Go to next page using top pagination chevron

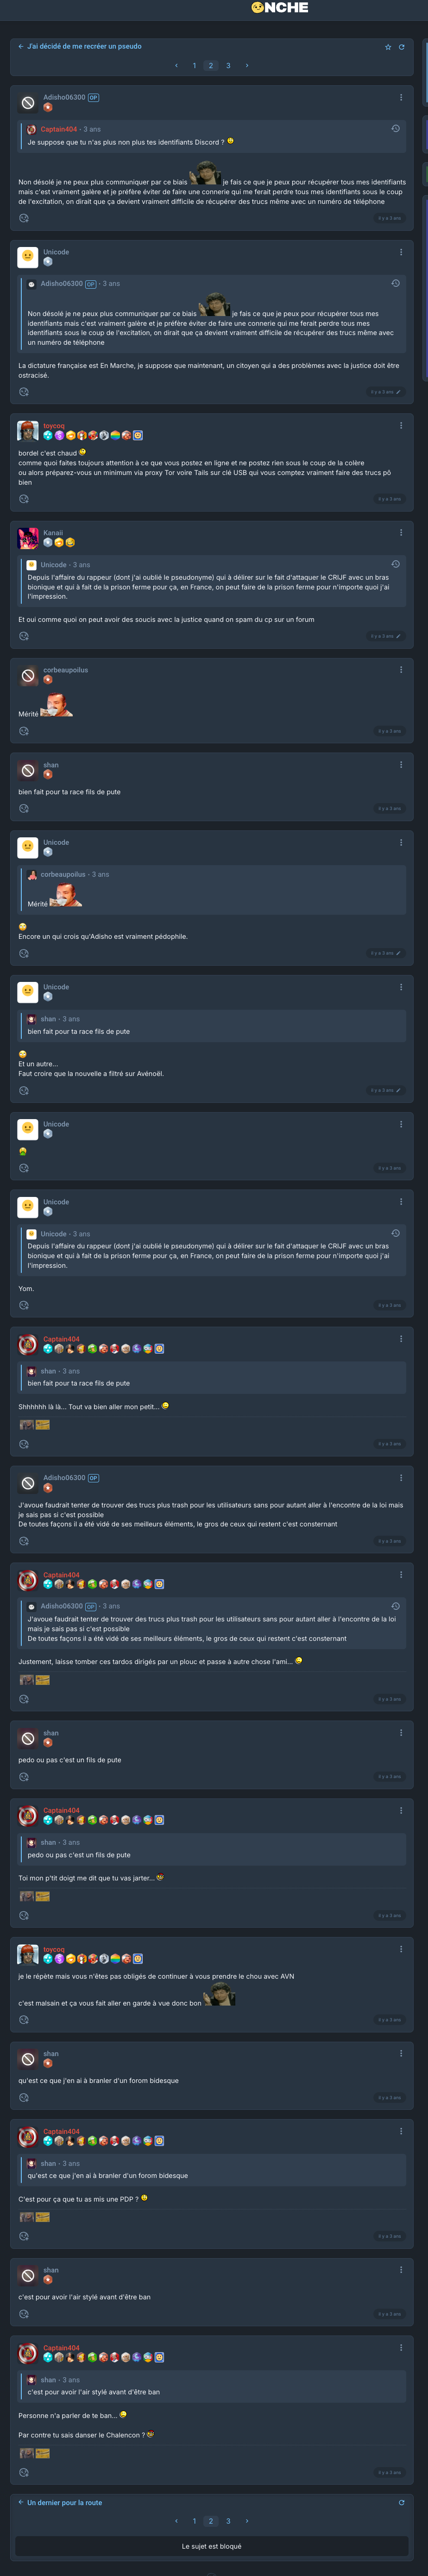247,66
